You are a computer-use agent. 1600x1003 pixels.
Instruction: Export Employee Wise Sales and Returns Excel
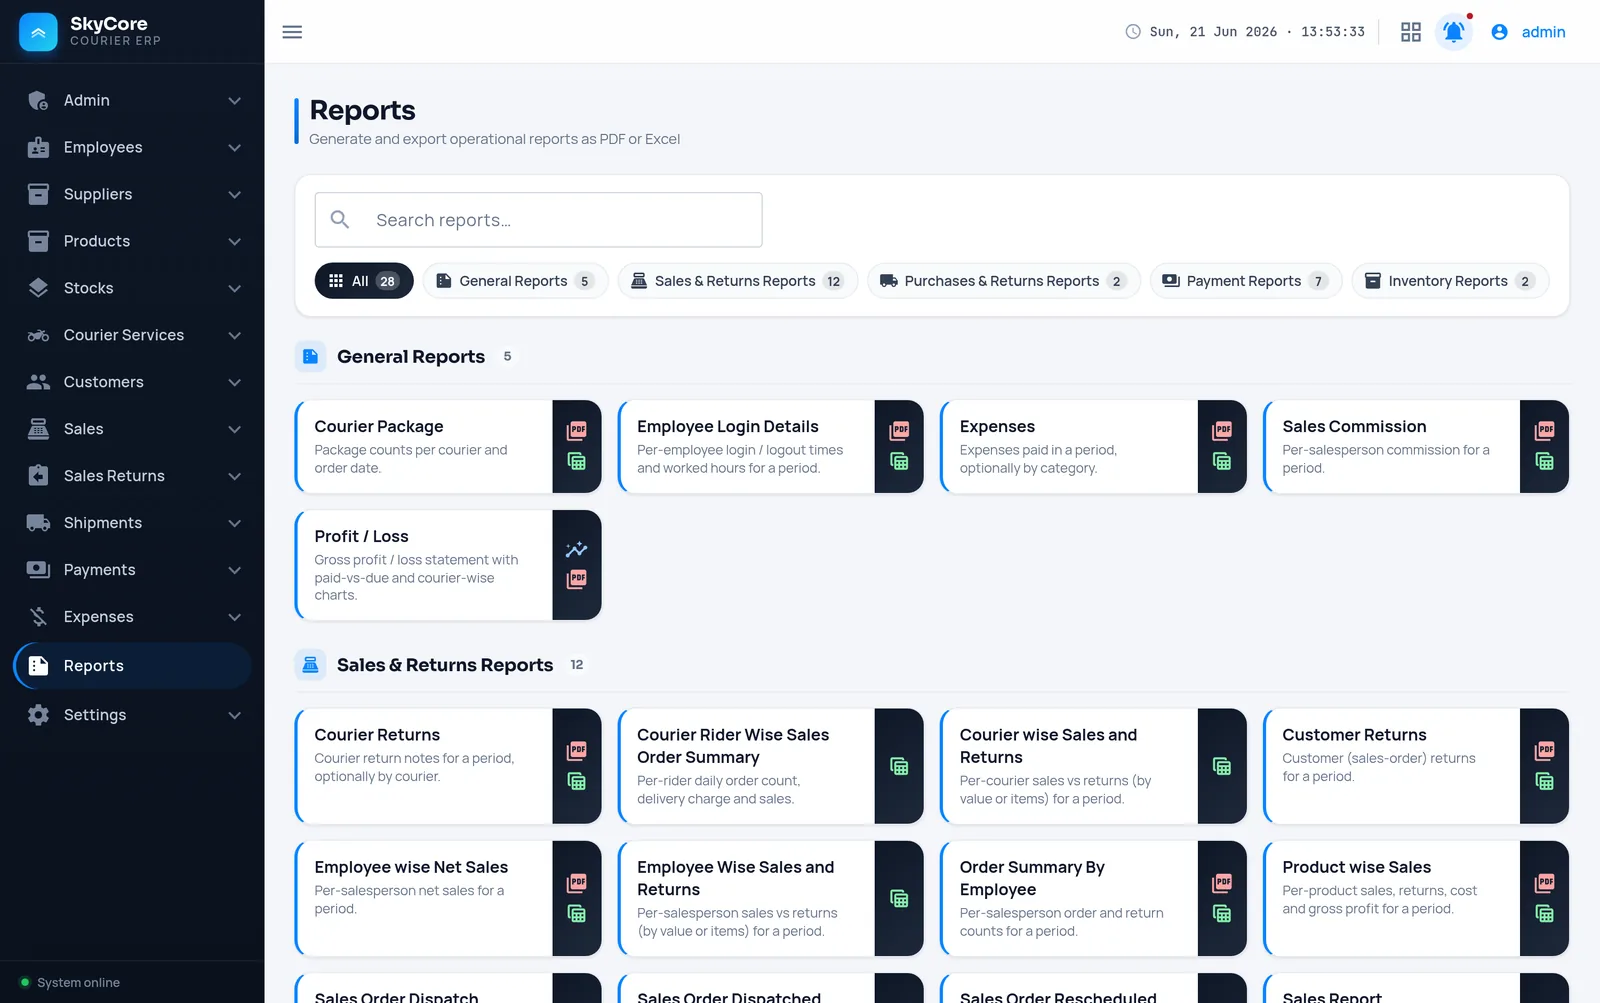point(899,898)
